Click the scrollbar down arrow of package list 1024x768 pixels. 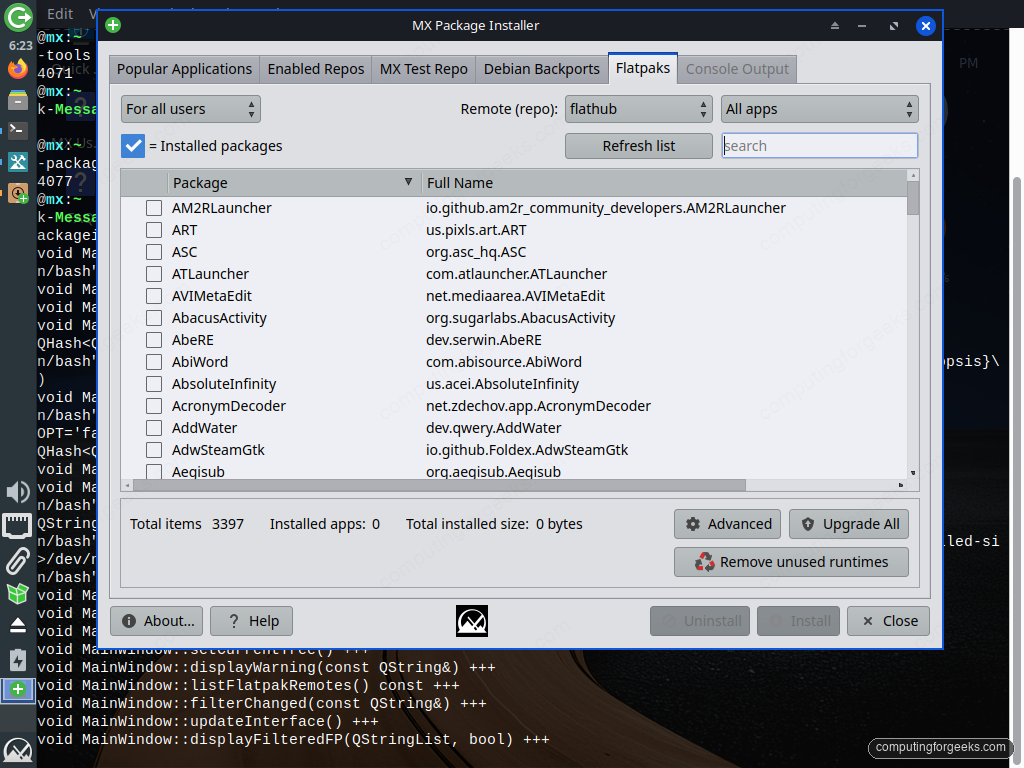pos(913,473)
